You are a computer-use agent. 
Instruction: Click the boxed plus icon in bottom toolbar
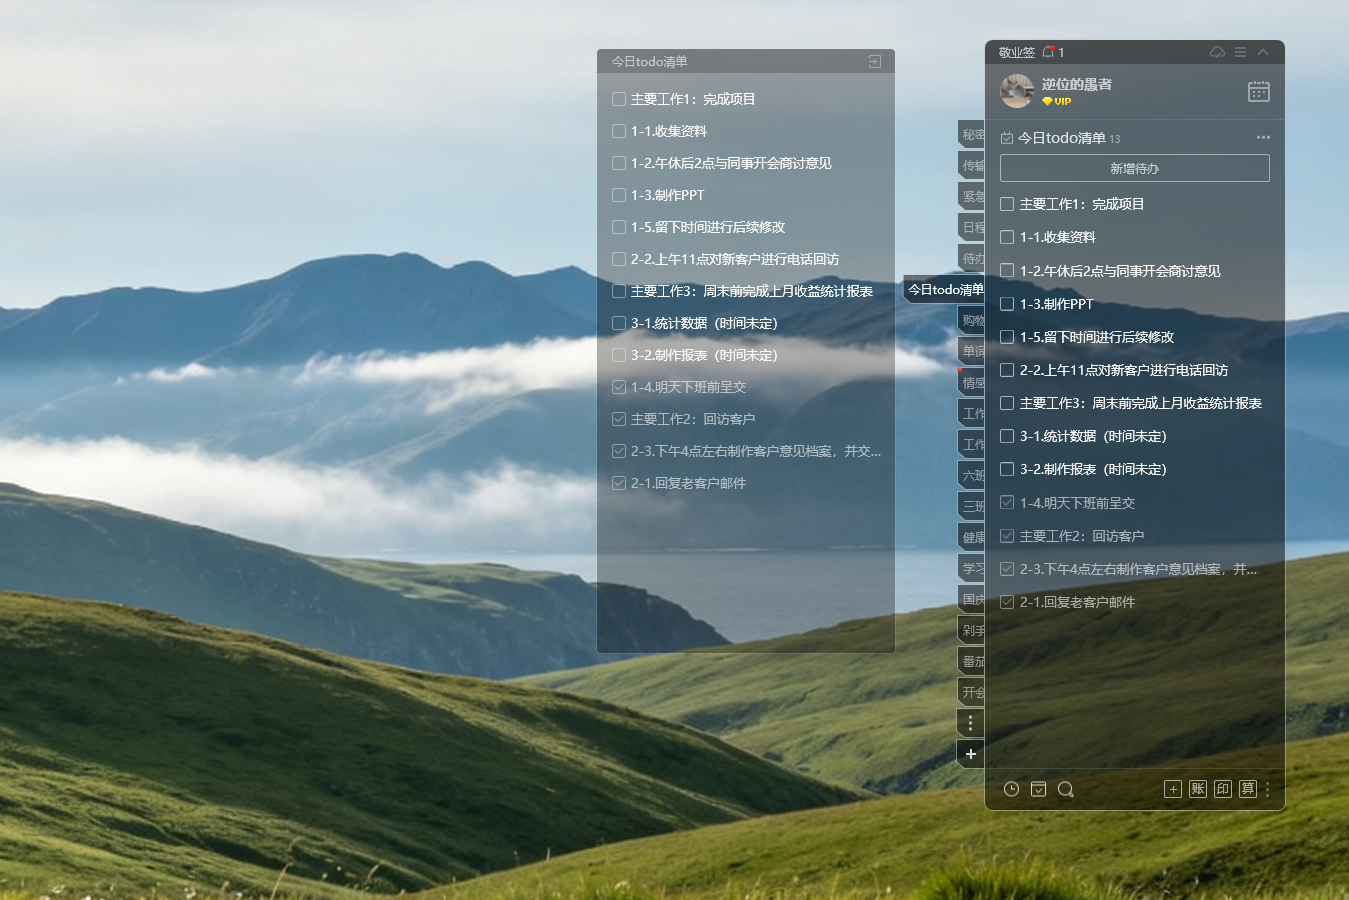pos(1173,789)
